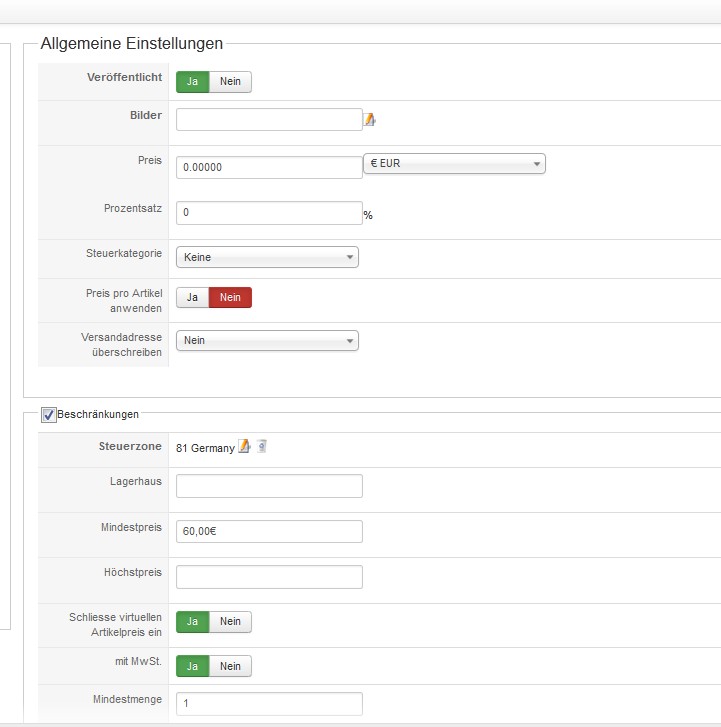Click the Mindestmenge input field

point(269,704)
